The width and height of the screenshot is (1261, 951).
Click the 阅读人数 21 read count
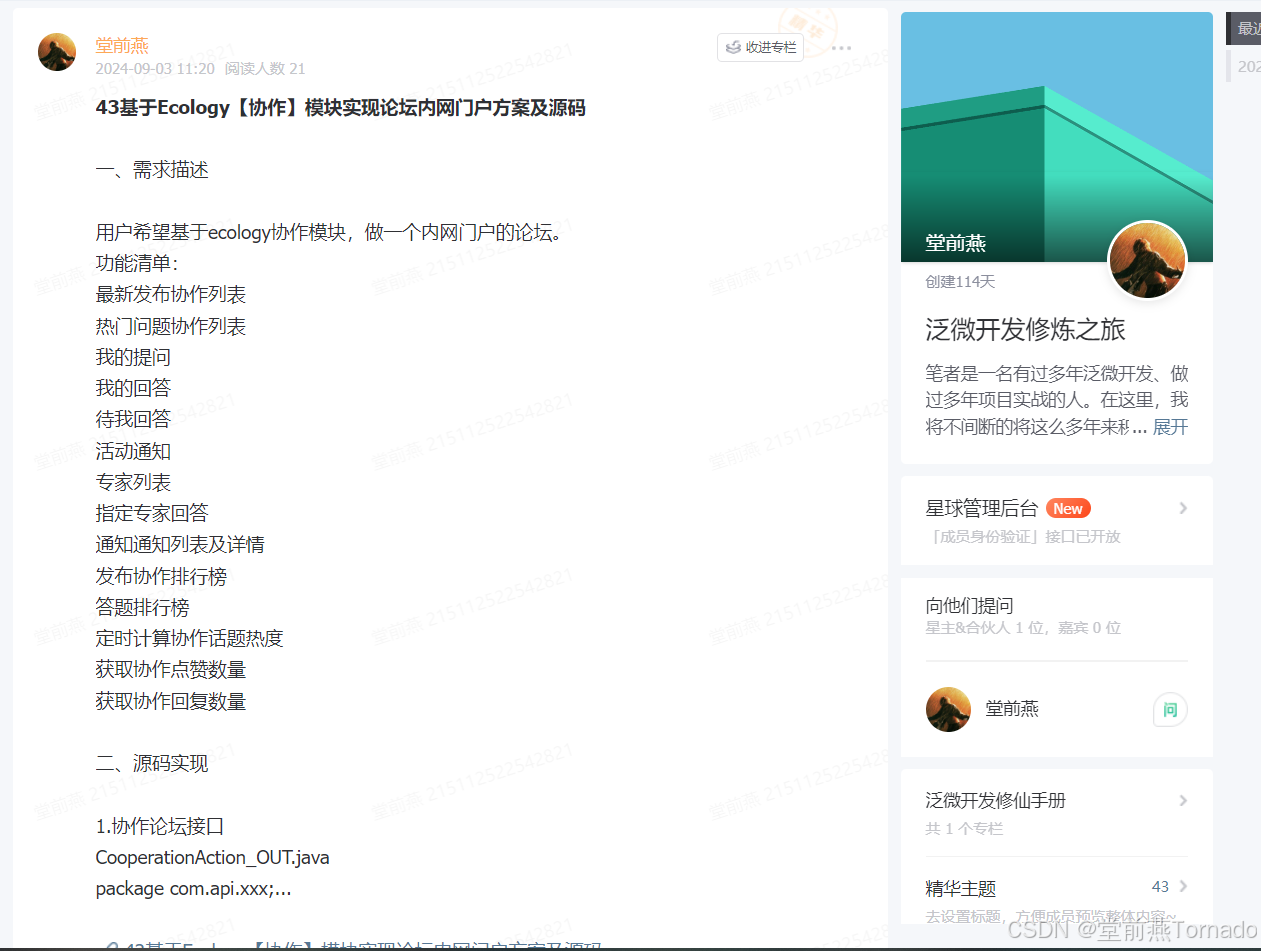(265, 68)
